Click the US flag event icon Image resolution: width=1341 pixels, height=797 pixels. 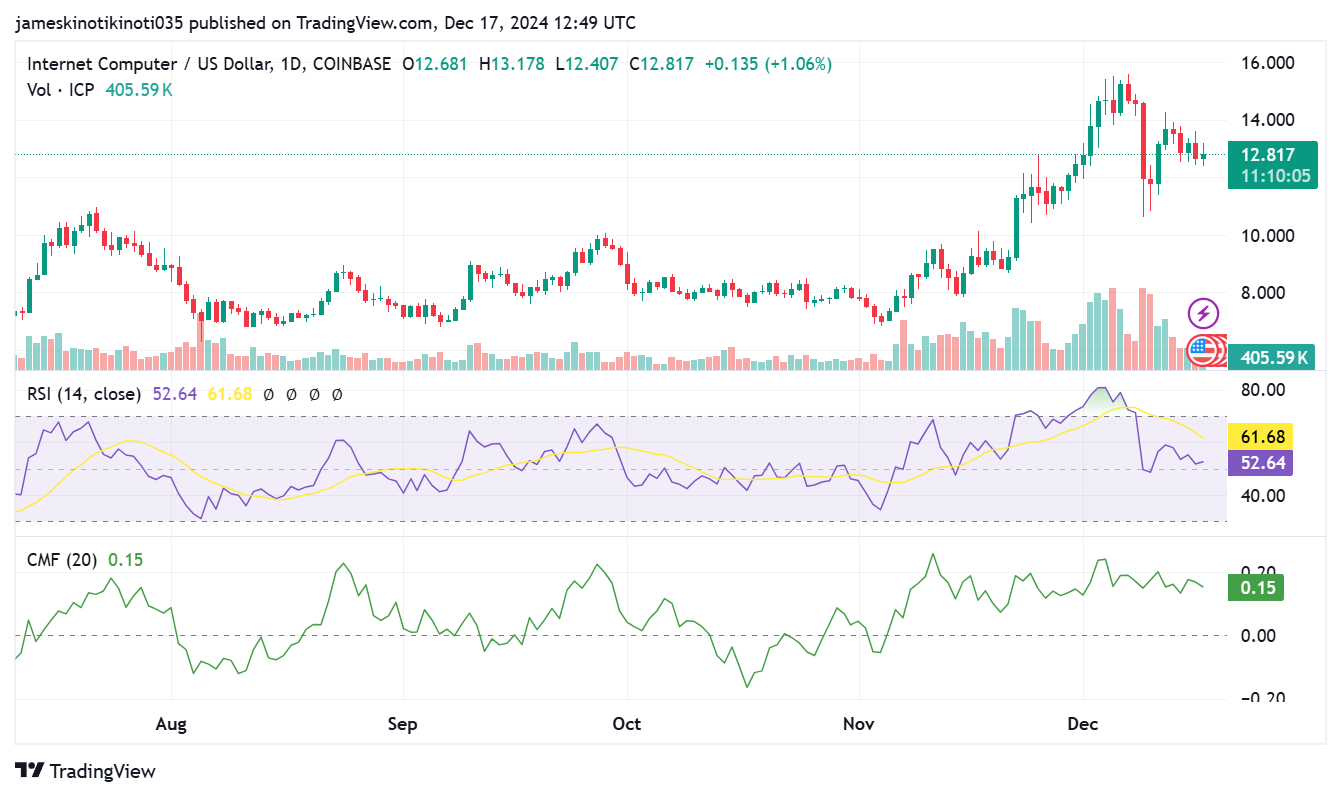(1202, 350)
